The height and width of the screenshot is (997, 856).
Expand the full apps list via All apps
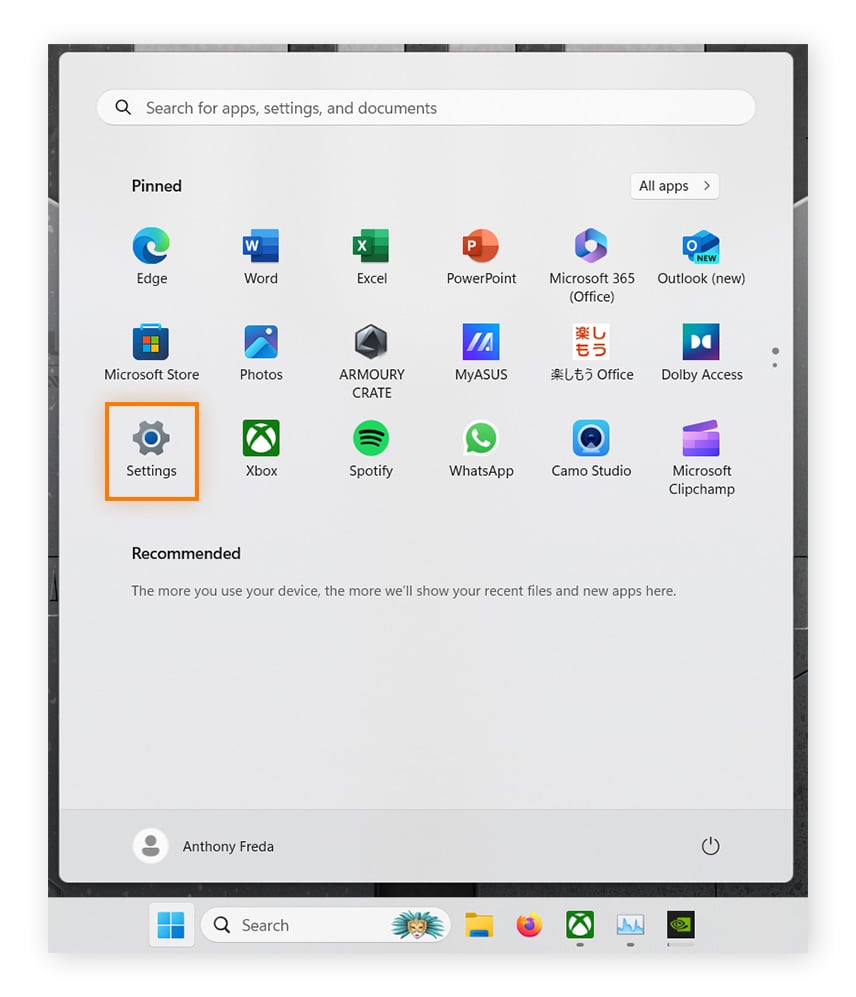coord(674,186)
